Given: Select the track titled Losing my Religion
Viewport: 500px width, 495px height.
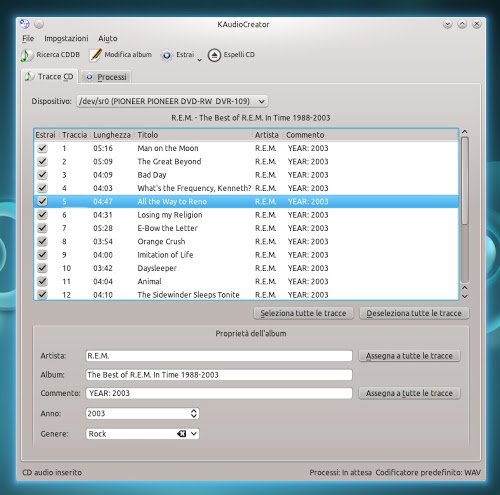Looking at the screenshot, I should tap(170, 215).
